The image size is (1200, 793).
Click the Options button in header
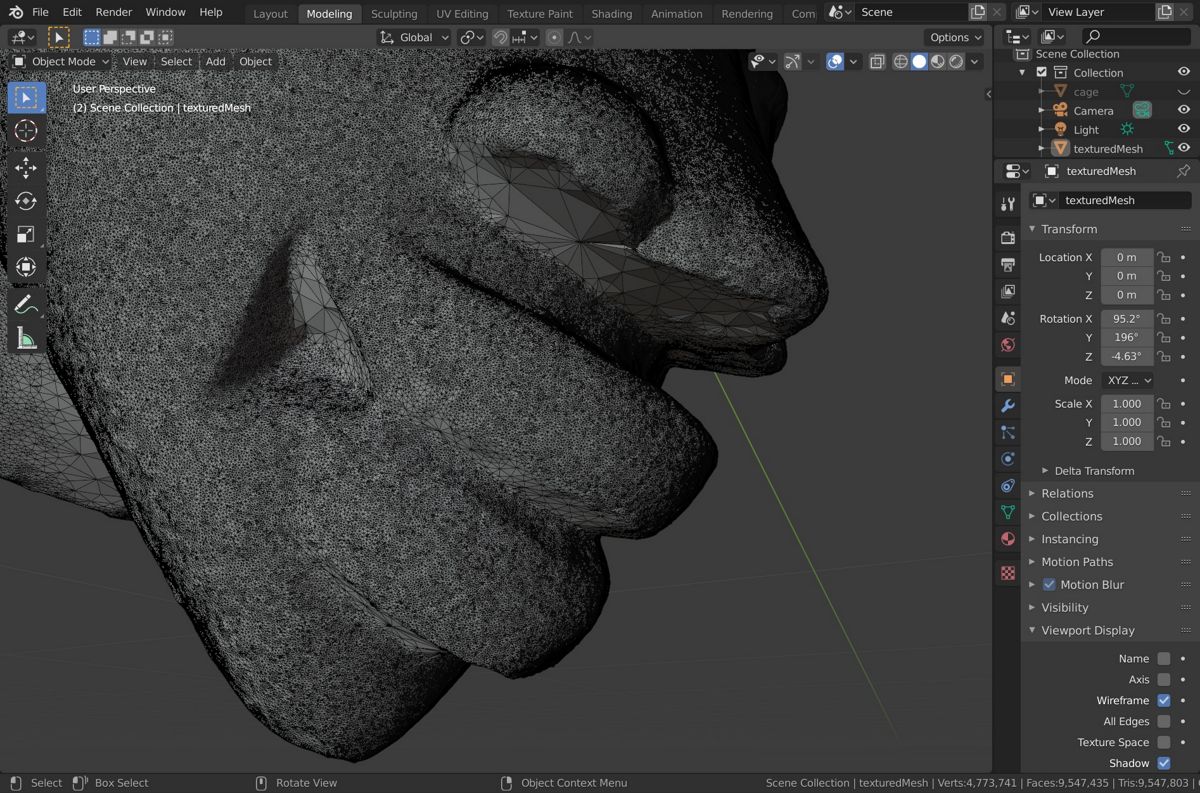[955, 38]
